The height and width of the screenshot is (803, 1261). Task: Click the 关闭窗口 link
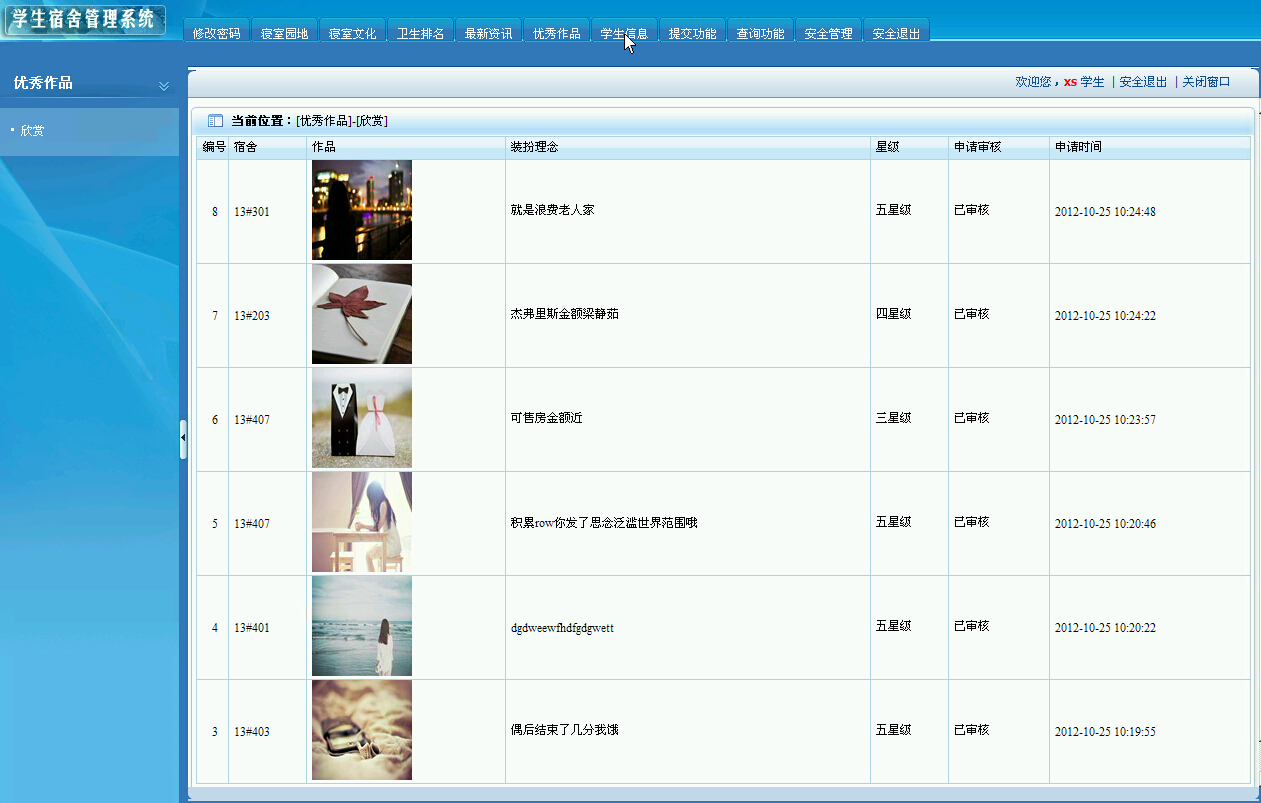pyautogui.click(x=1206, y=82)
